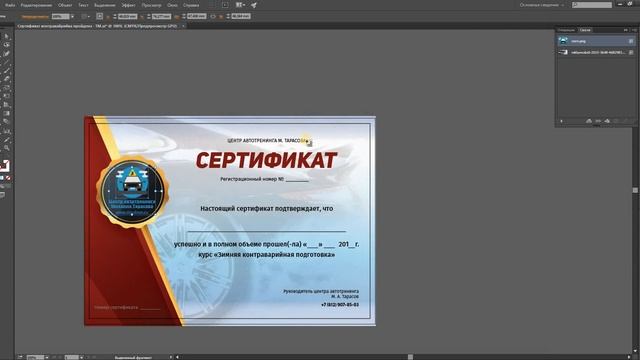
Task: Select the Zoom tool
Action: (x=7, y=148)
